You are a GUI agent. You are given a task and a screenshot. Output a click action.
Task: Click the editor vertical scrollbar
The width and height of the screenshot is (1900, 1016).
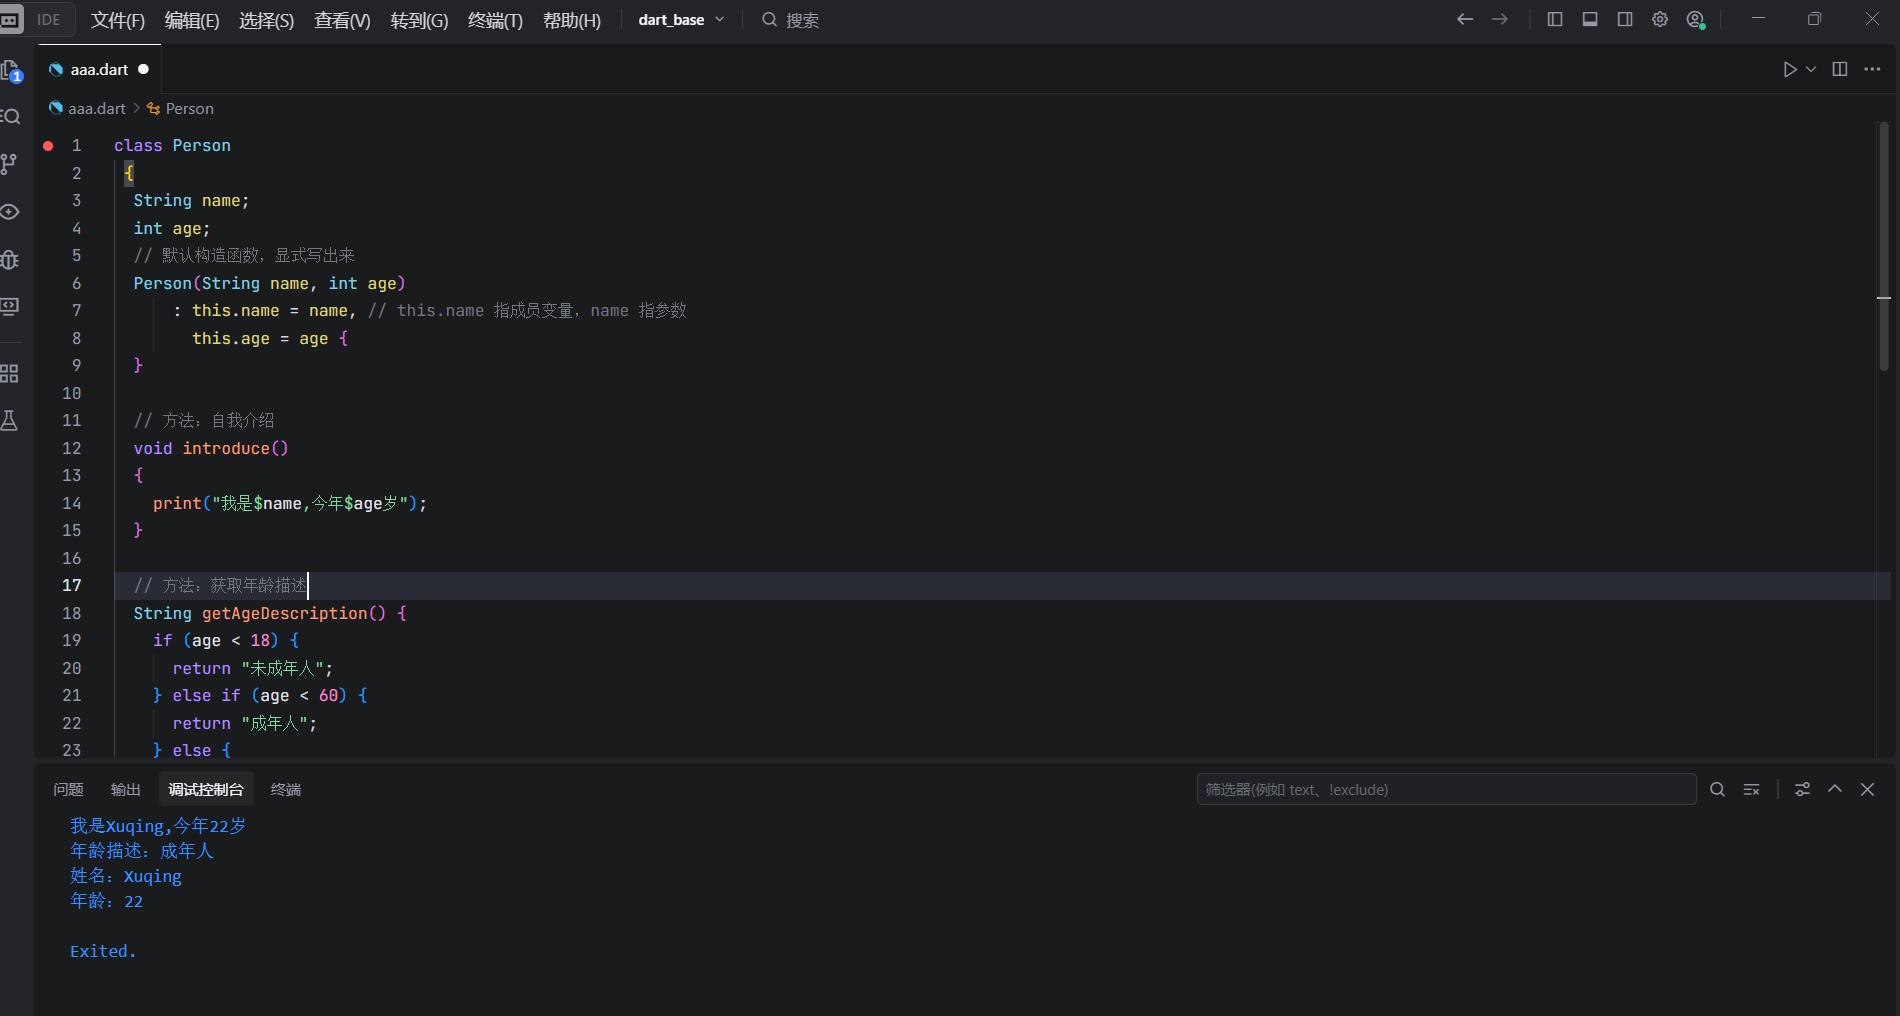coord(1884,246)
